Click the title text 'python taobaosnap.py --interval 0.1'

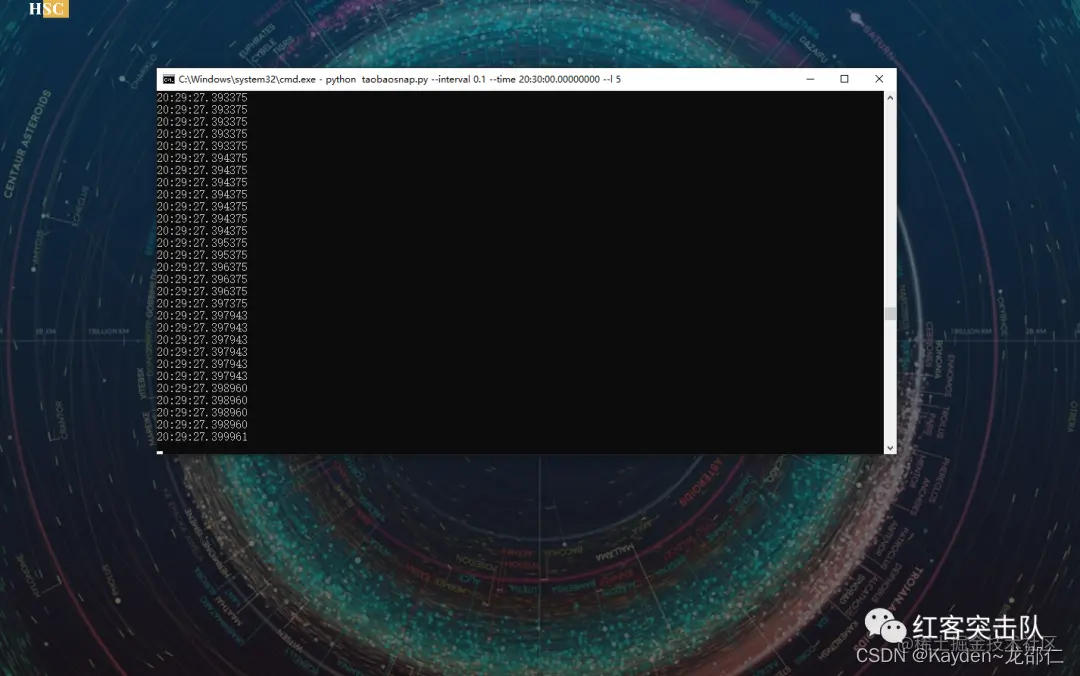pos(406,79)
